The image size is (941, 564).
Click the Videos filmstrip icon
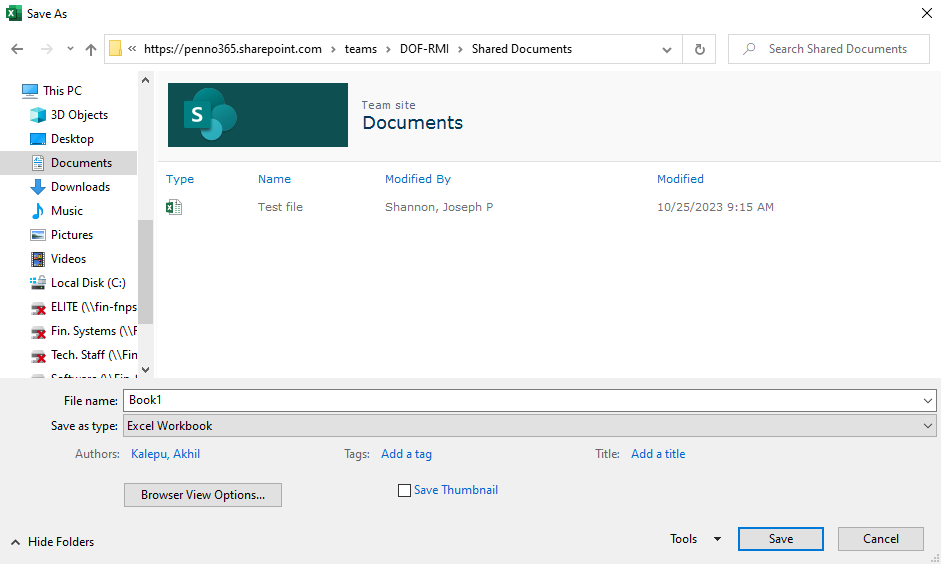[38, 259]
